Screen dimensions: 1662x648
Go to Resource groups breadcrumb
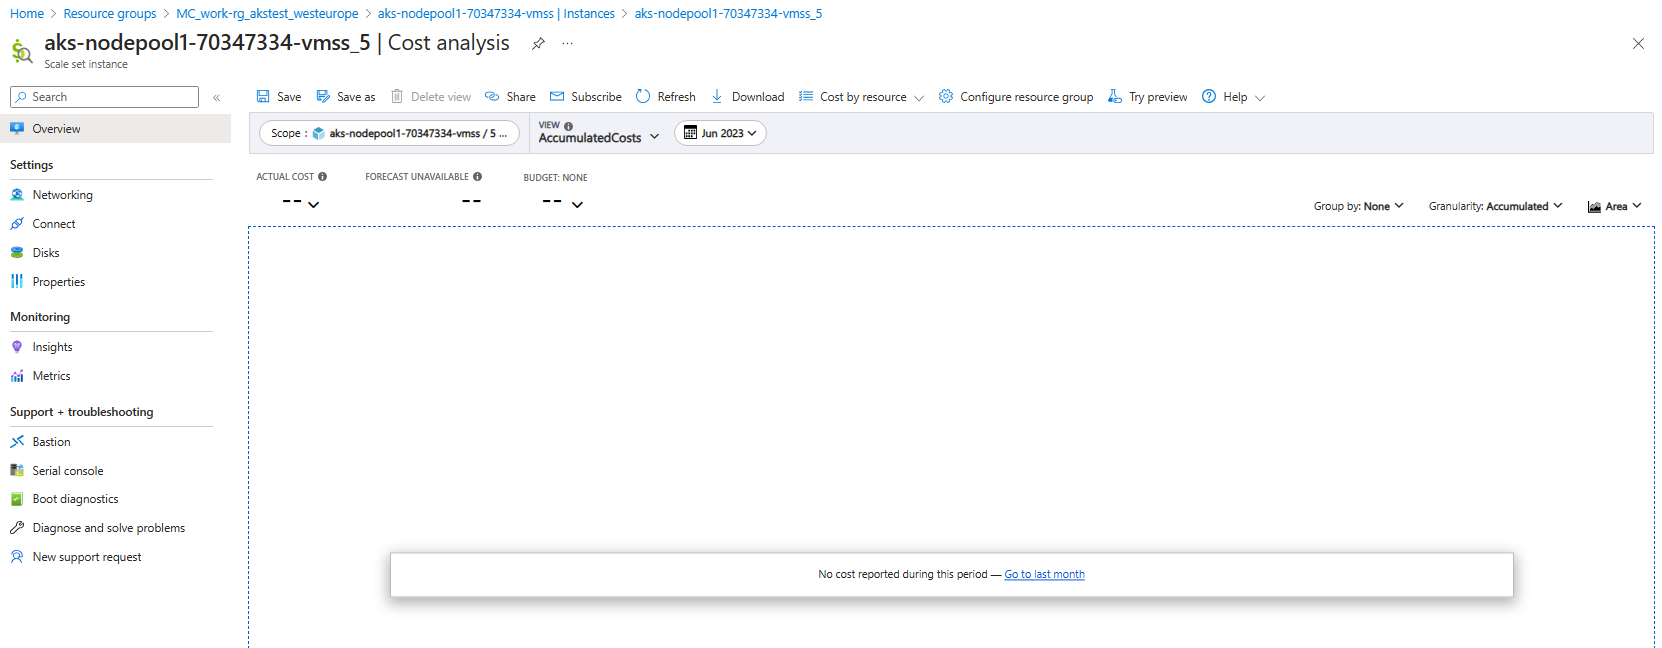[x=110, y=14]
